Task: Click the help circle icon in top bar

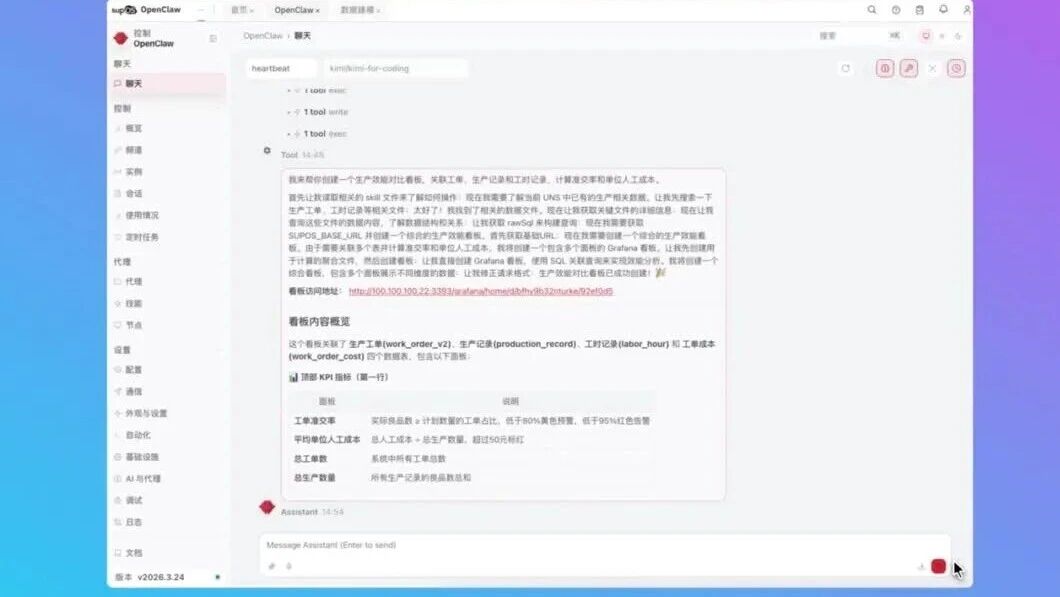Action: click(x=896, y=10)
